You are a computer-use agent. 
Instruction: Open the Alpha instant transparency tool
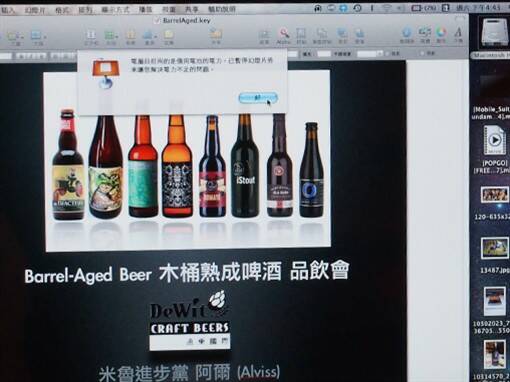(x=284, y=35)
